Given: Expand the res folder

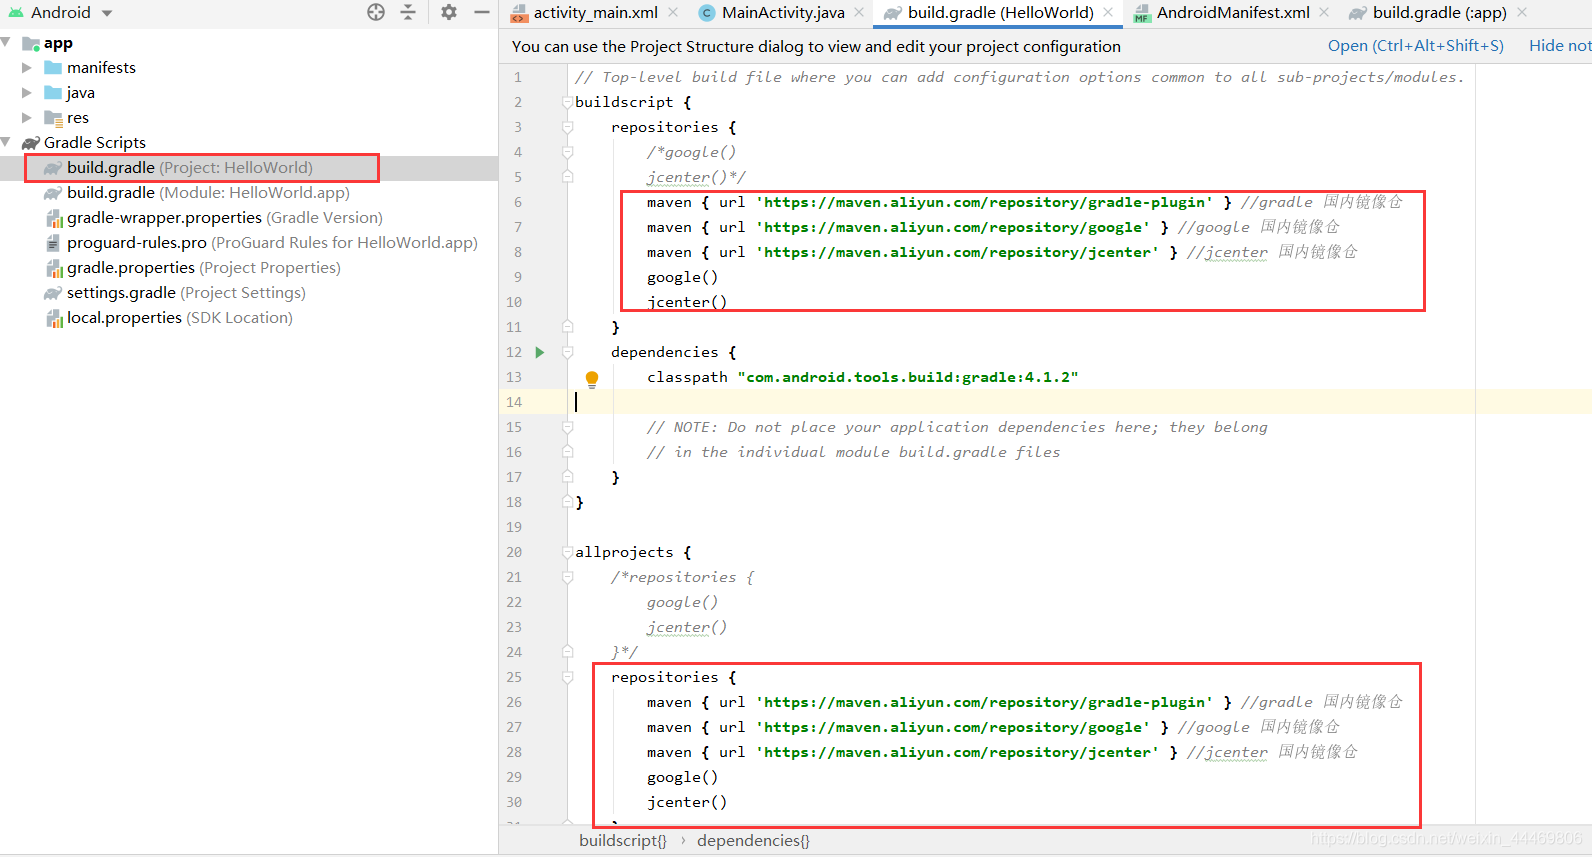Looking at the screenshot, I should click(x=27, y=118).
